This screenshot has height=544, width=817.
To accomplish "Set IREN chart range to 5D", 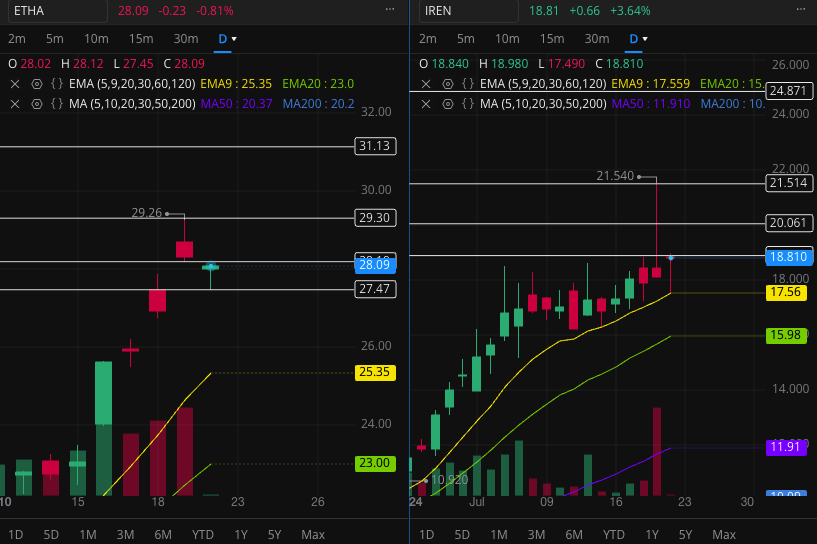I will click(462, 535).
